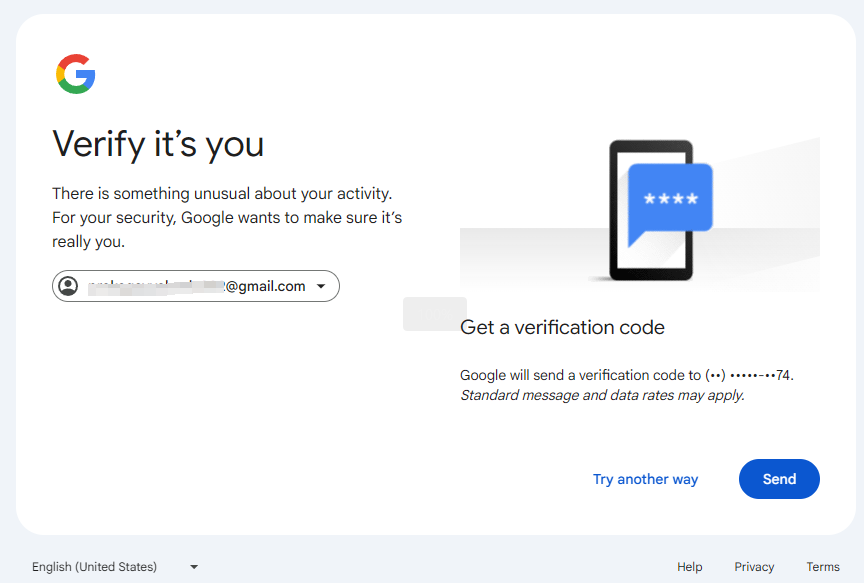The image size is (864, 583).
Task: Open the Privacy link
Action: point(754,566)
